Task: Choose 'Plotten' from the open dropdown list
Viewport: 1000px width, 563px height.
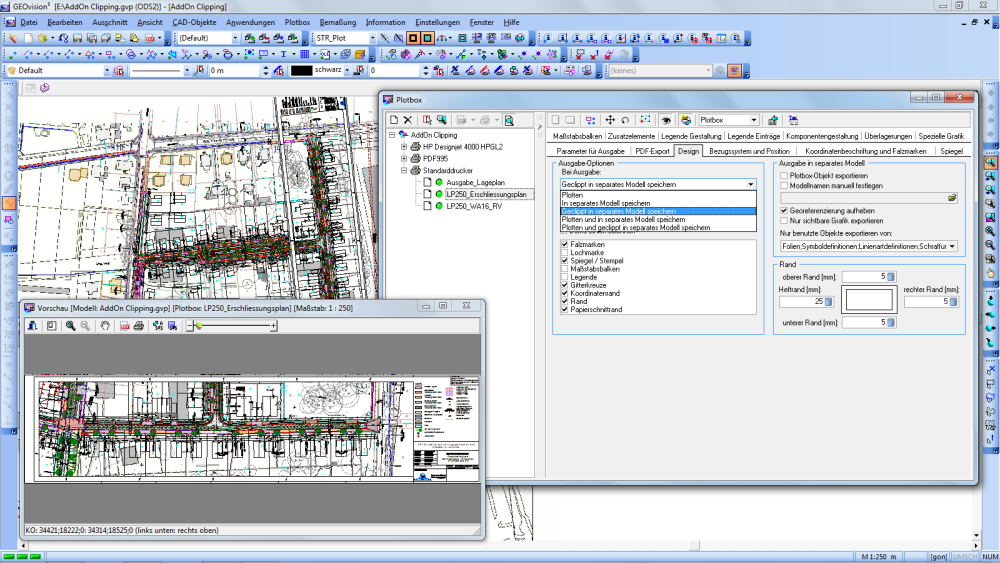Action: 572,195
